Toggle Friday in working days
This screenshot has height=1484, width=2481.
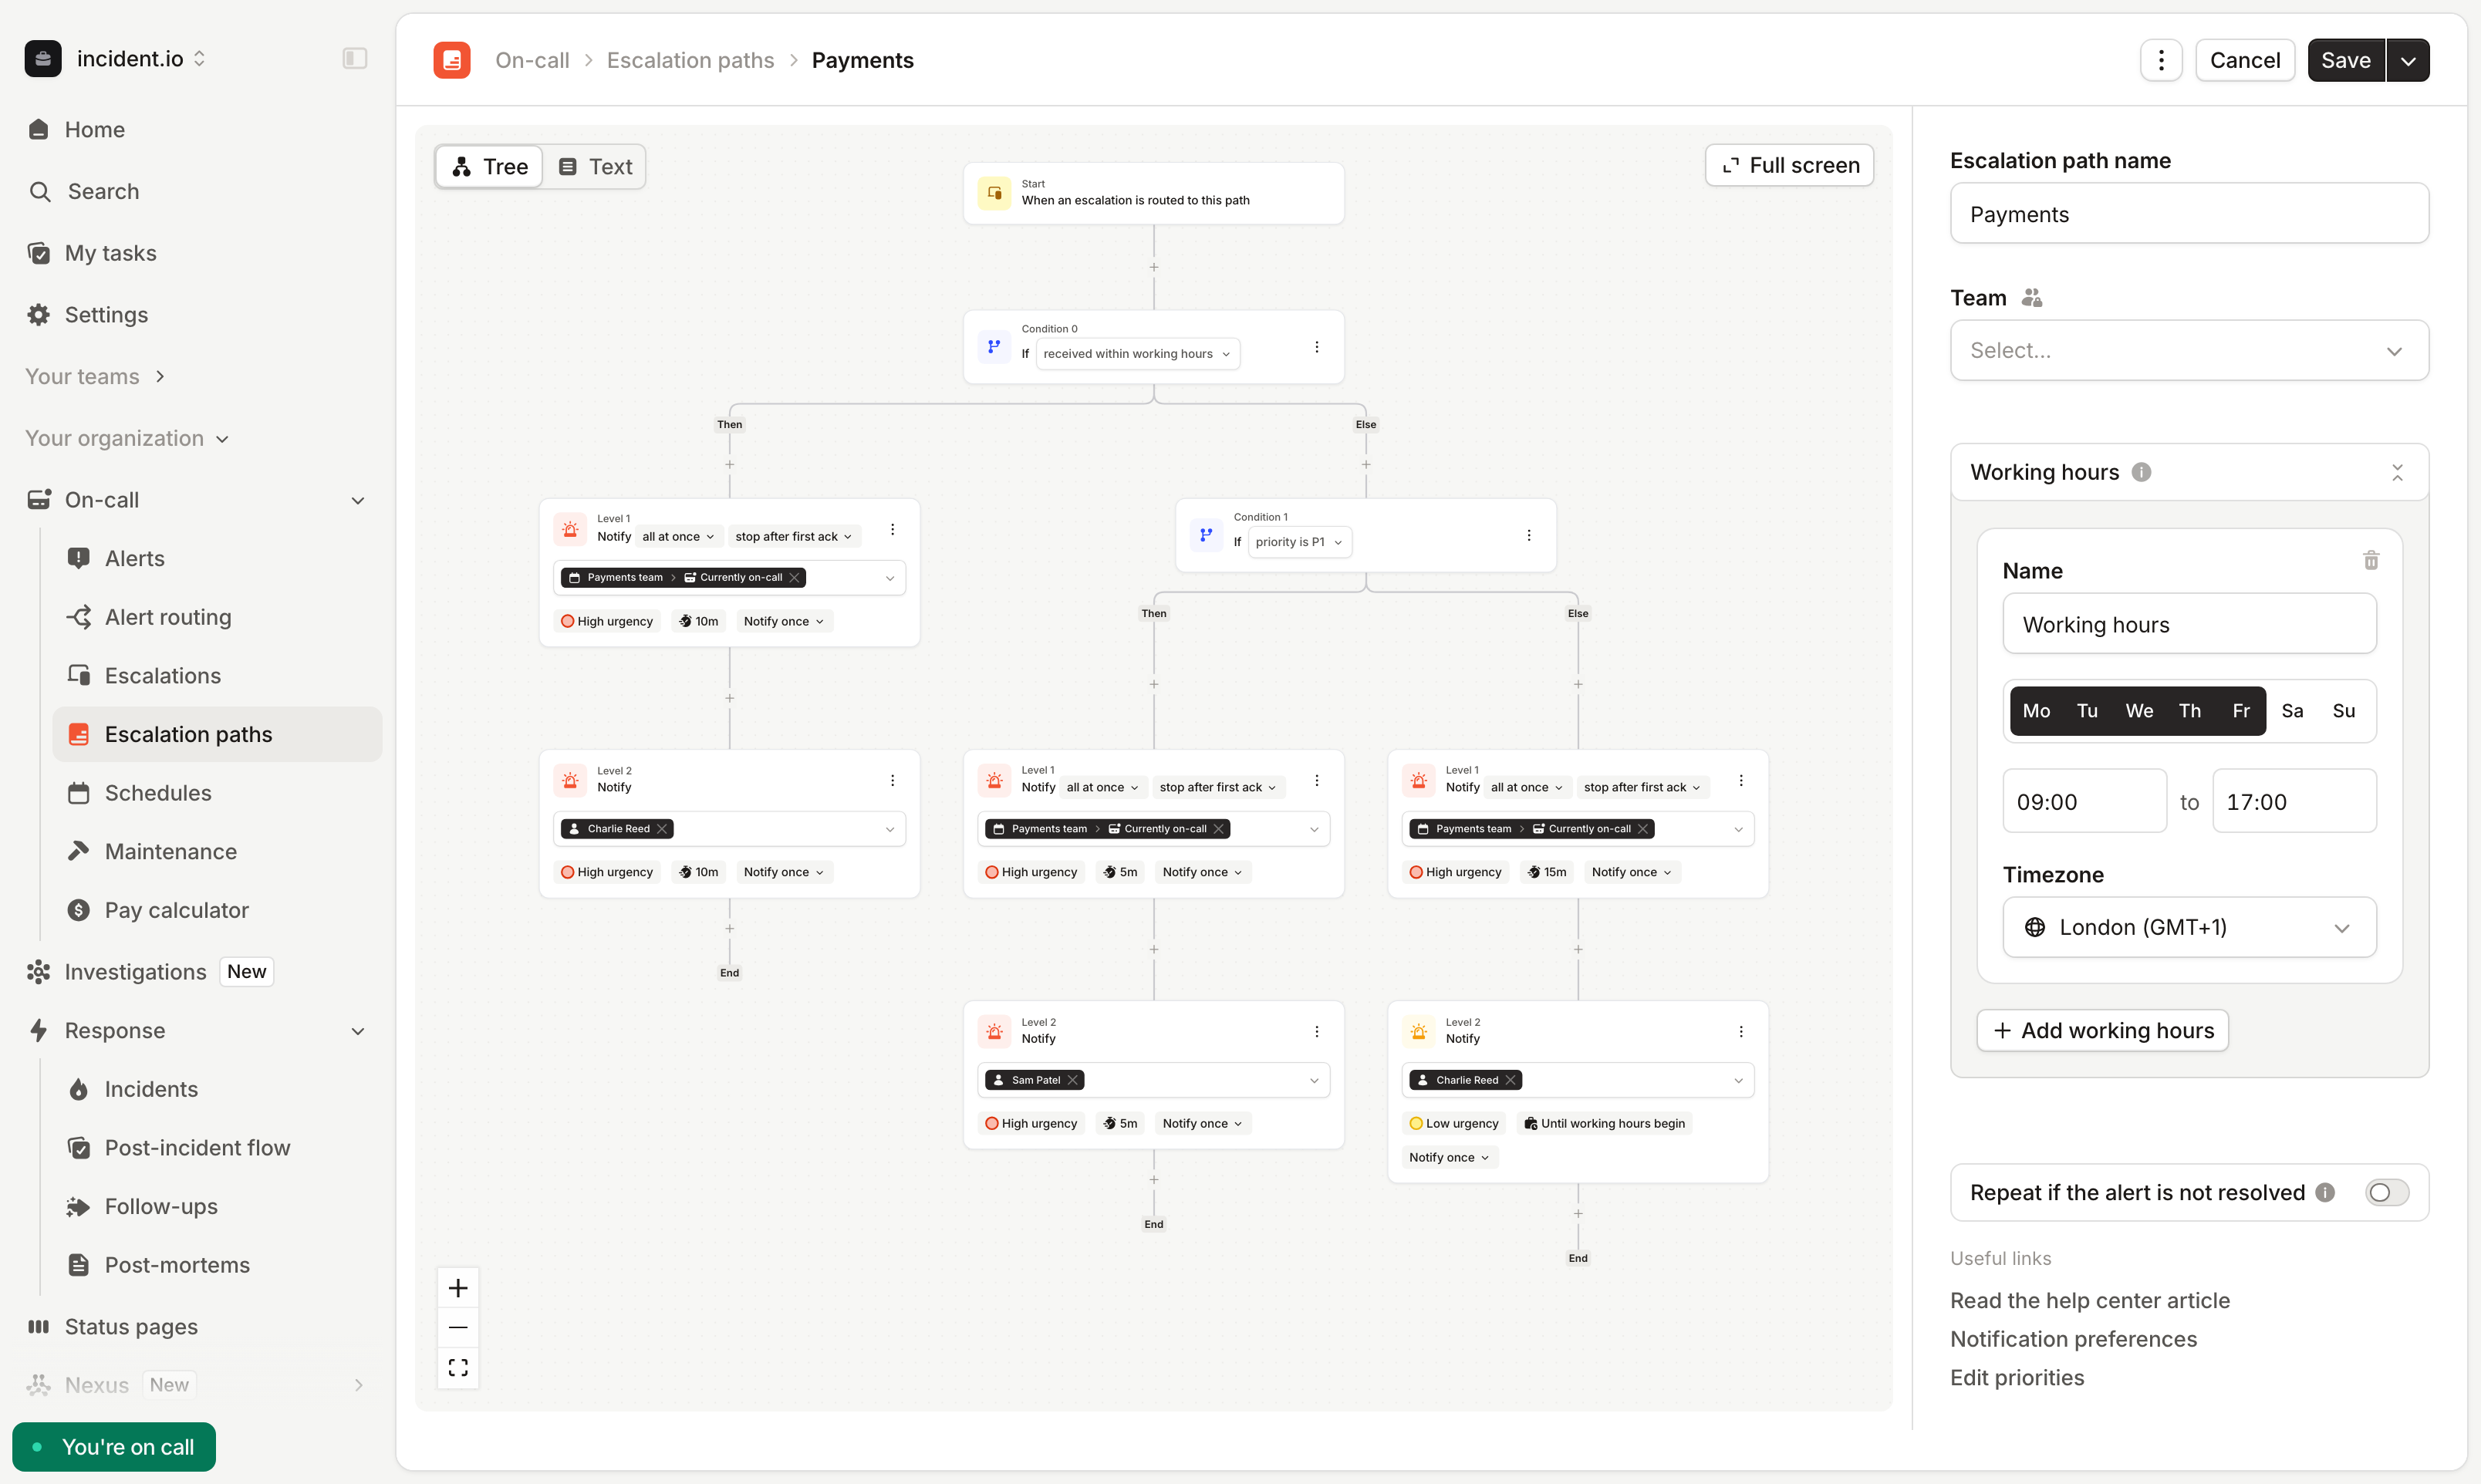[x=2241, y=711]
